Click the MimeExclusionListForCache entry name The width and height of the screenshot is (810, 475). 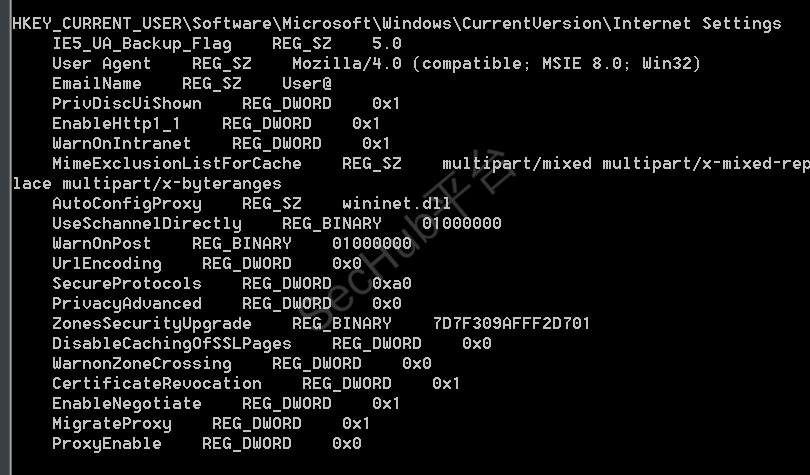pyautogui.click(x=176, y=163)
